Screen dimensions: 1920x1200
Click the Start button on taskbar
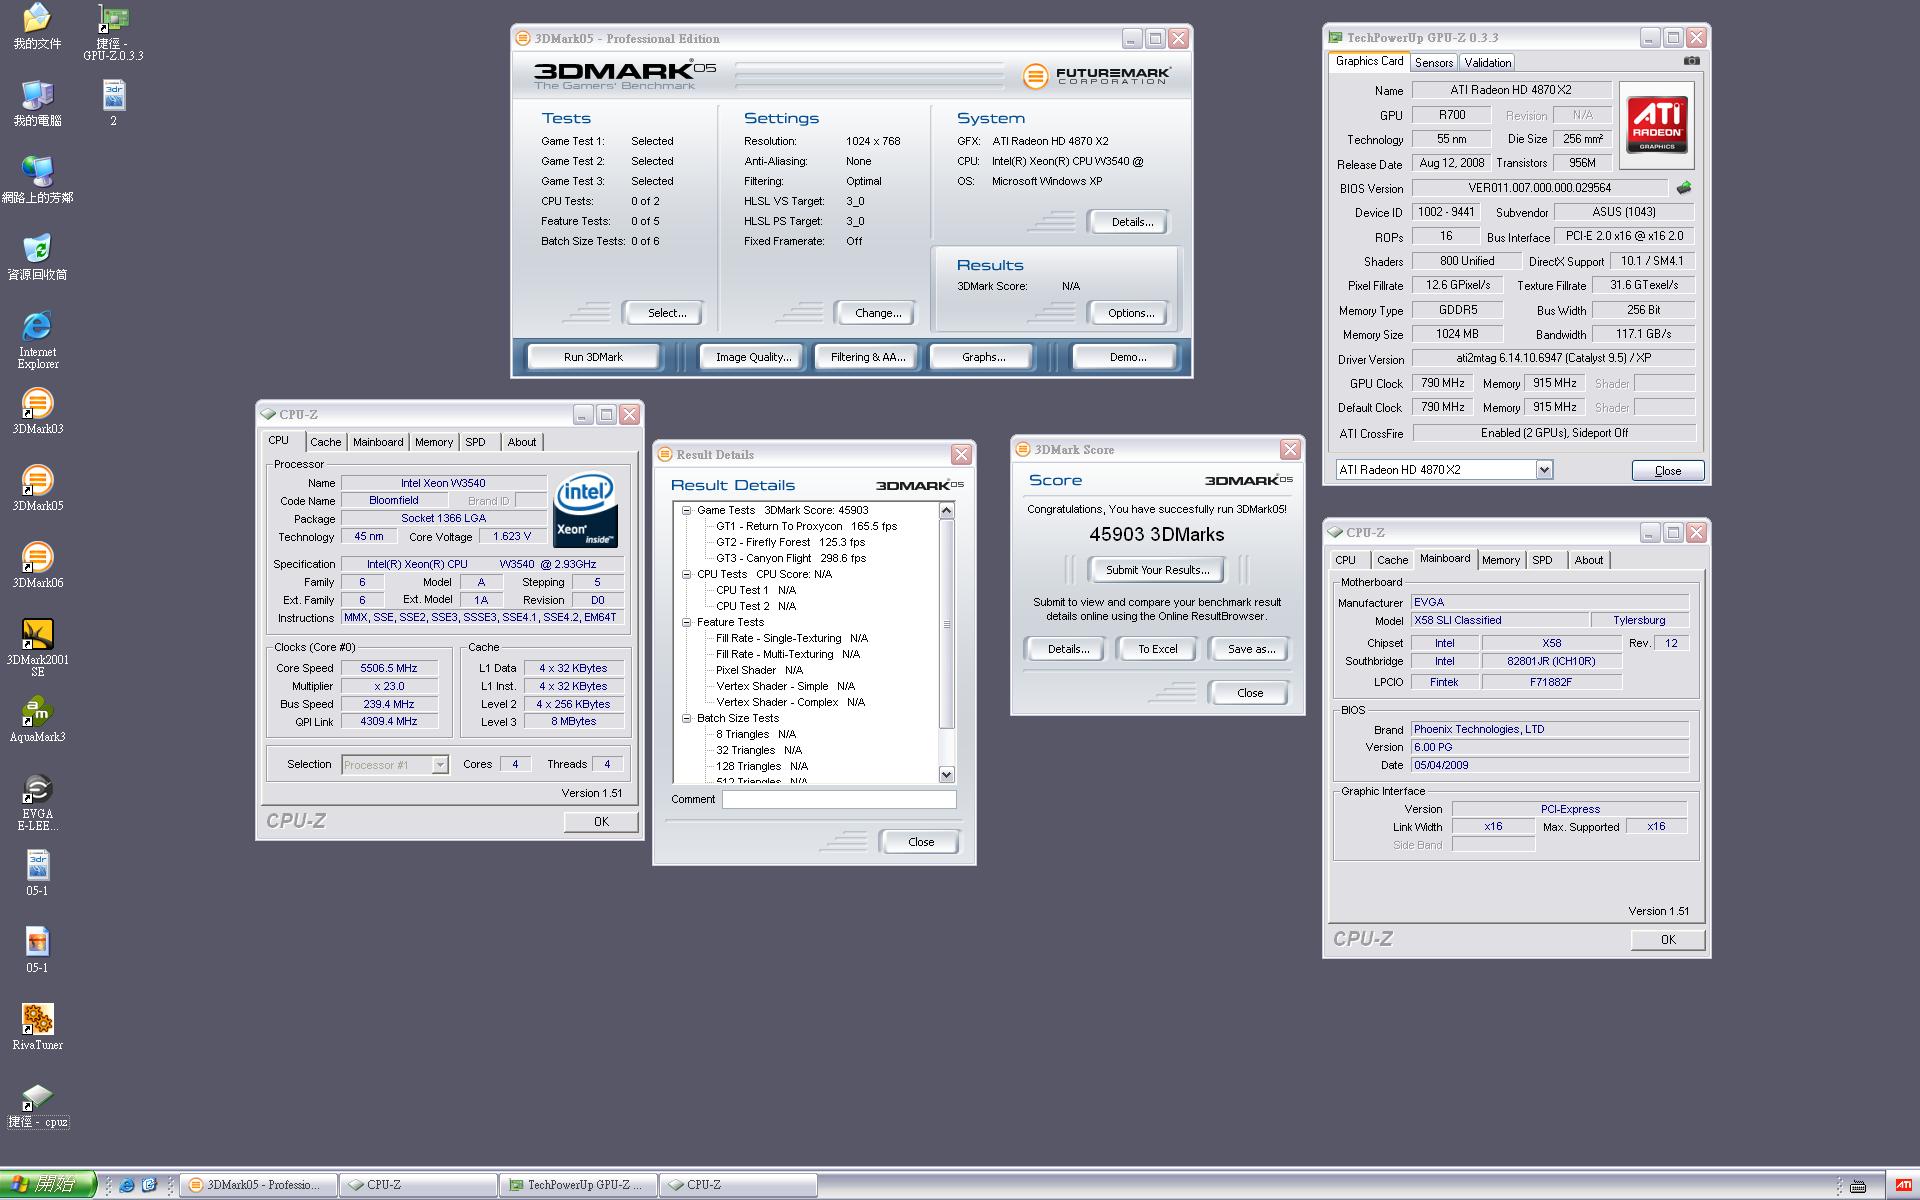coord(48,1185)
